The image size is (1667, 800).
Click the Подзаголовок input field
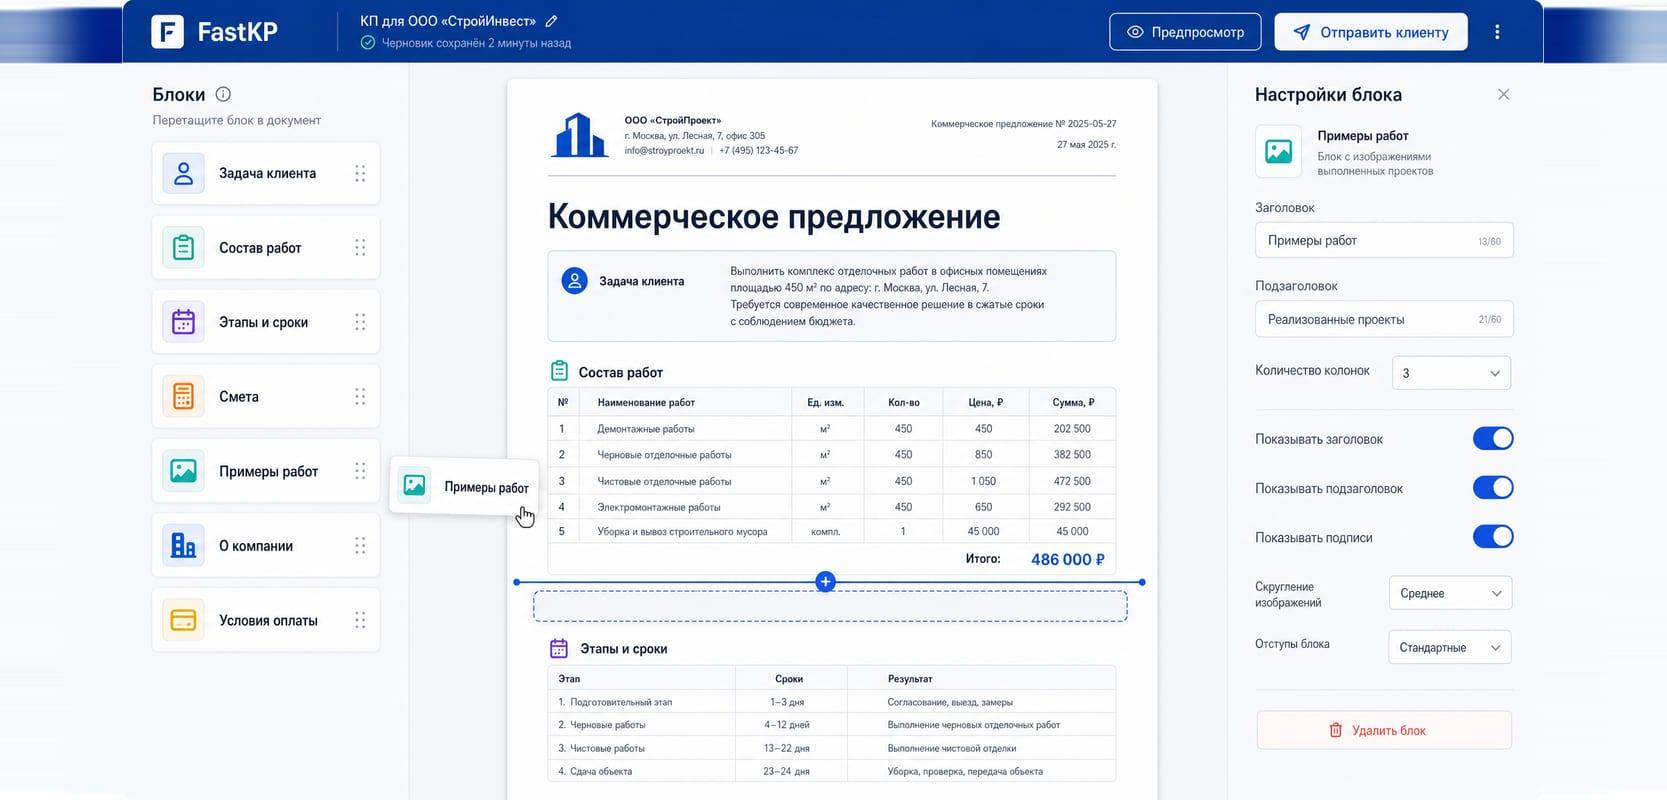1384,319
